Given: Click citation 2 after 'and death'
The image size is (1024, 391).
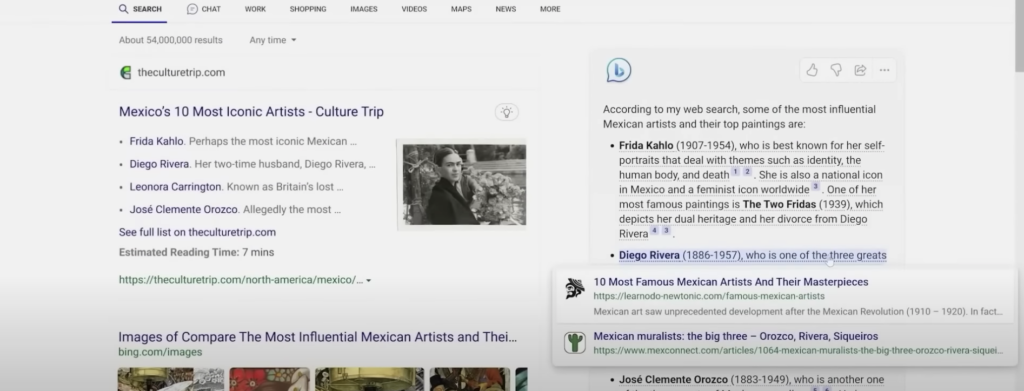Looking at the screenshot, I should click(747, 172).
